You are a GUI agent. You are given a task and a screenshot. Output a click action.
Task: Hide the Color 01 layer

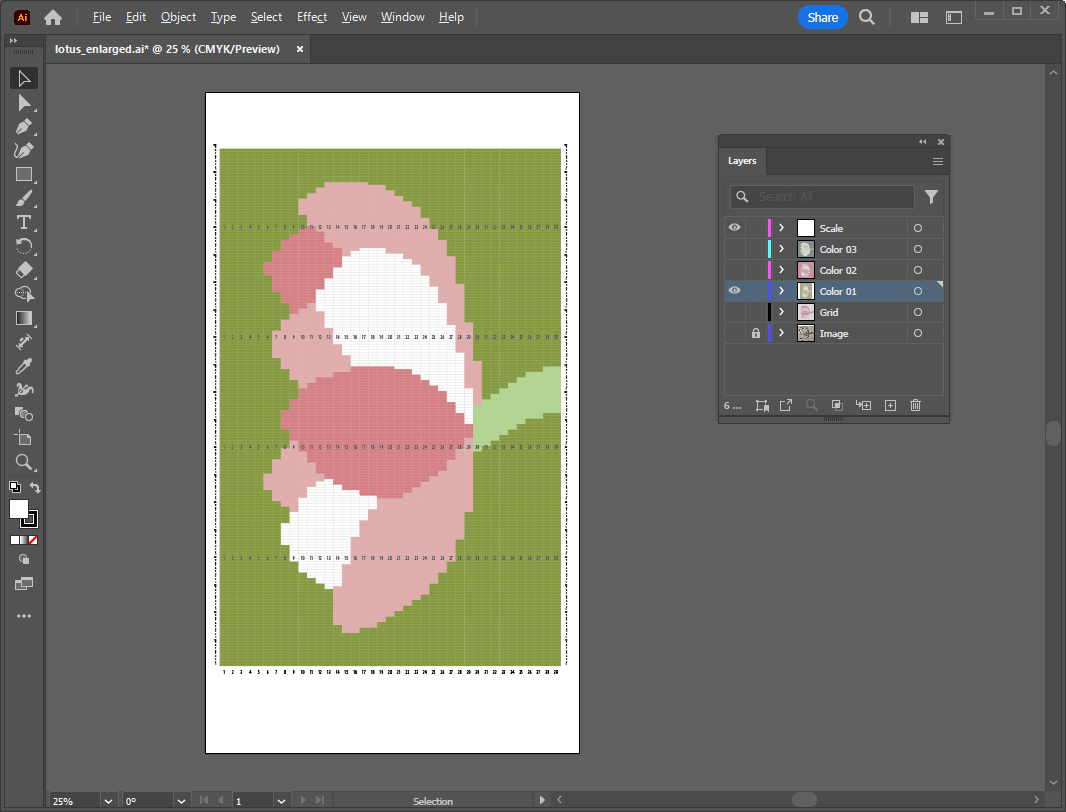point(734,291)
